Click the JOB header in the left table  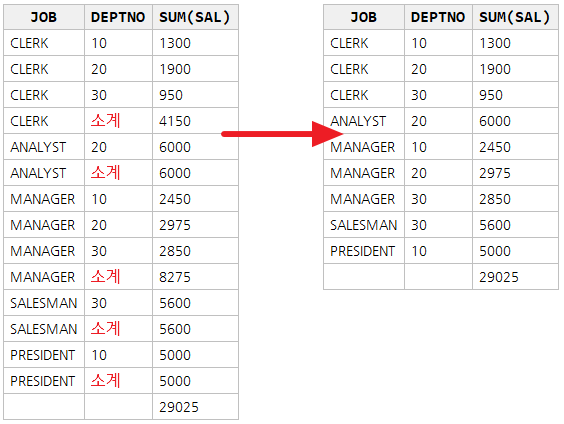point(44,17)
